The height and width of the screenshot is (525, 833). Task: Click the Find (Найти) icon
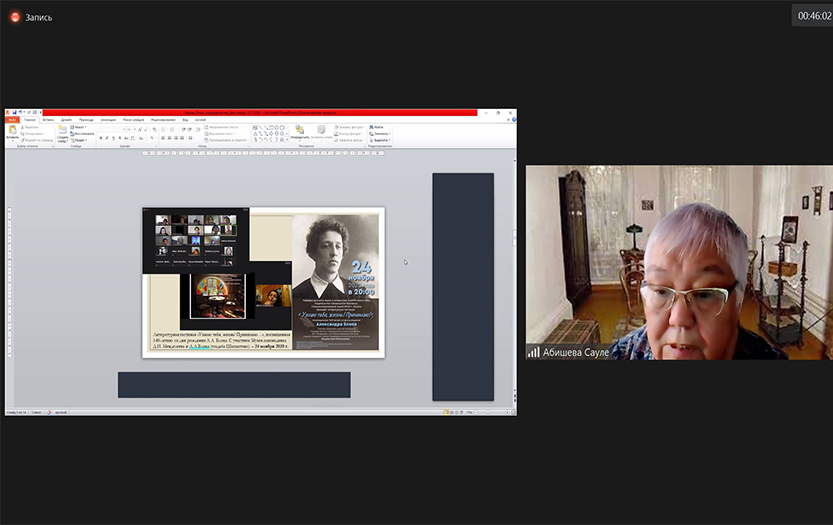[377, 127]
